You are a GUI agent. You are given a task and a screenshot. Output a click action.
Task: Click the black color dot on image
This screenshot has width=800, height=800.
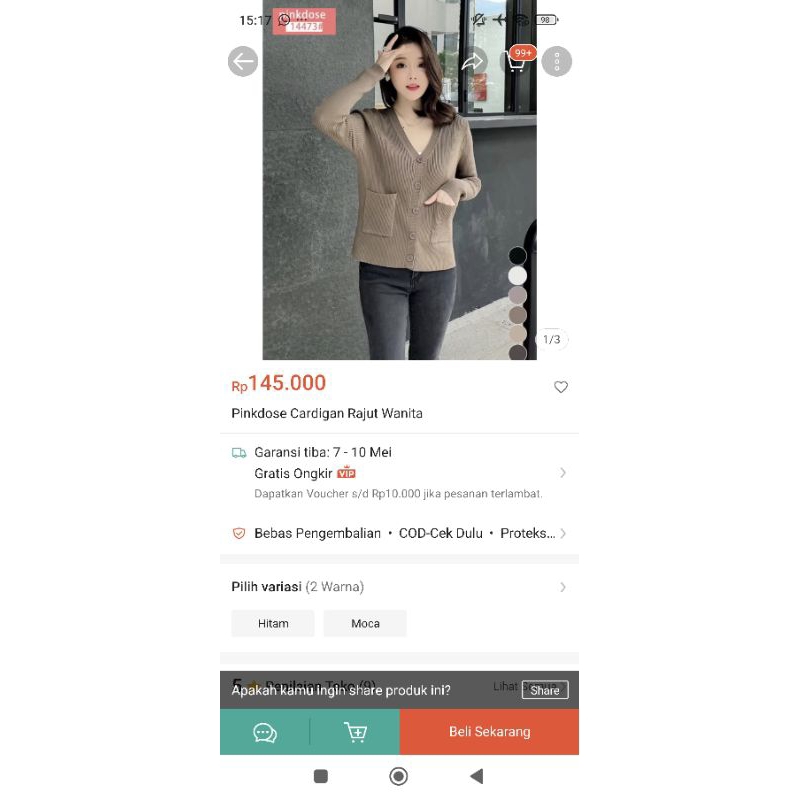click(x=517, y=256)
